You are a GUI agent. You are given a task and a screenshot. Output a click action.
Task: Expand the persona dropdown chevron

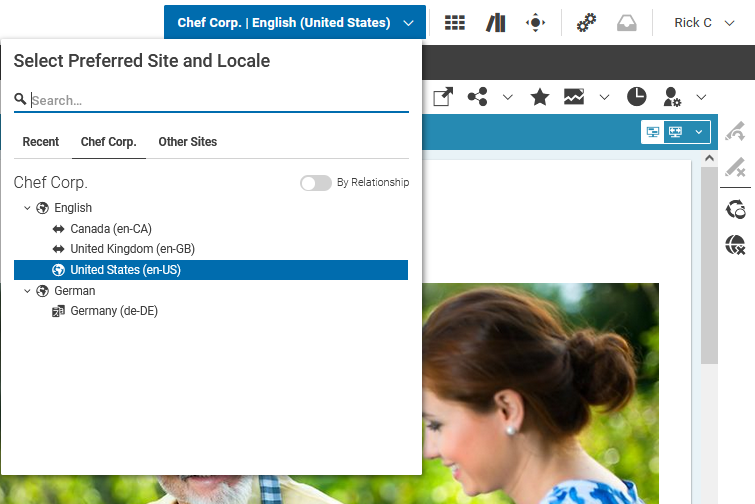click(701, 97)
